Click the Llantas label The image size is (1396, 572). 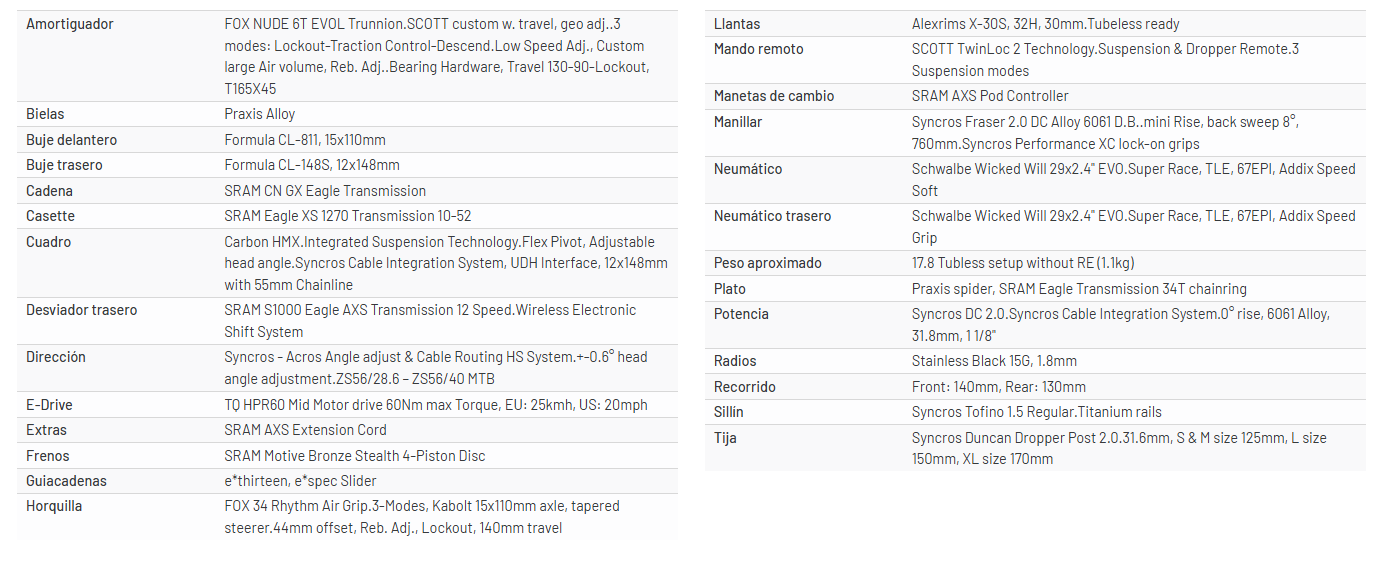click(737, 23)
